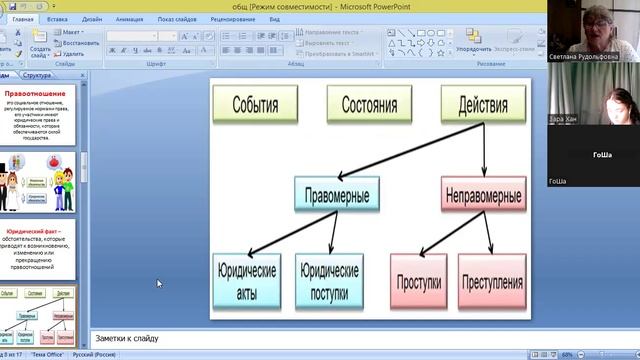
Task: Click the line spacing icon
Action: pos(286,36)
